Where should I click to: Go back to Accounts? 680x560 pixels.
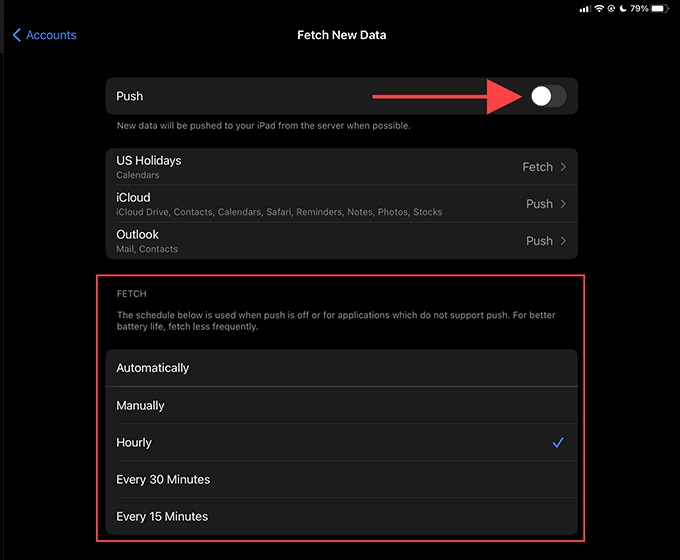(44, 35)
